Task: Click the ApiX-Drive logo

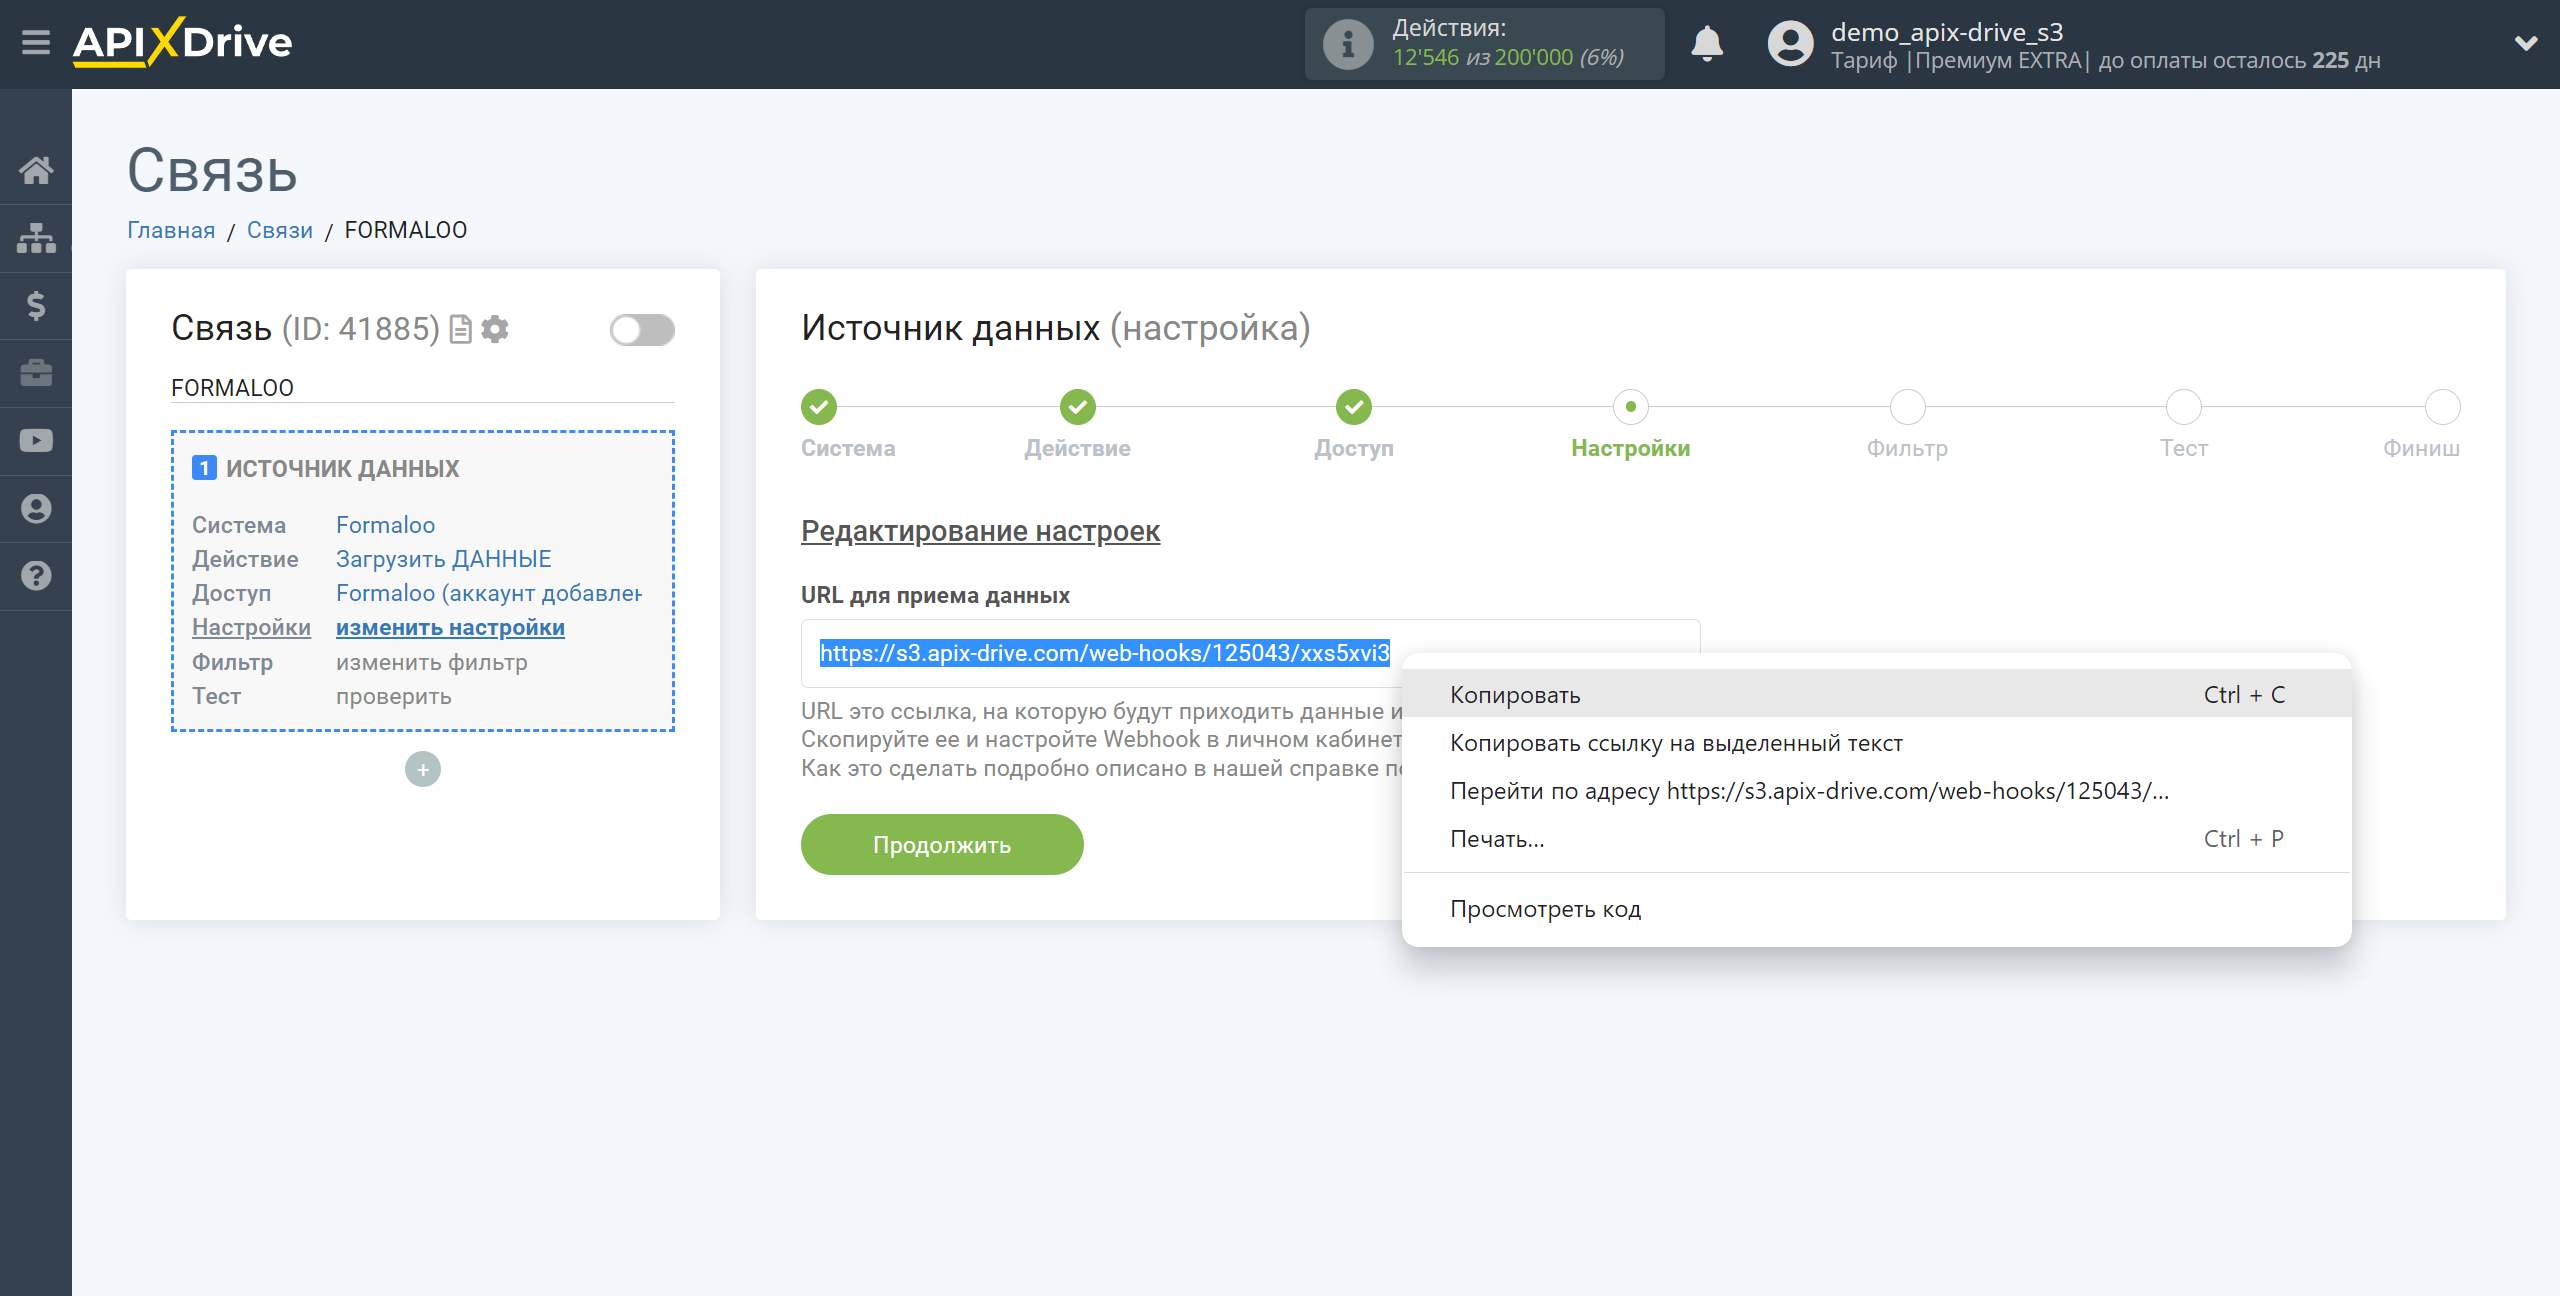Action: [x=182, y=43]
